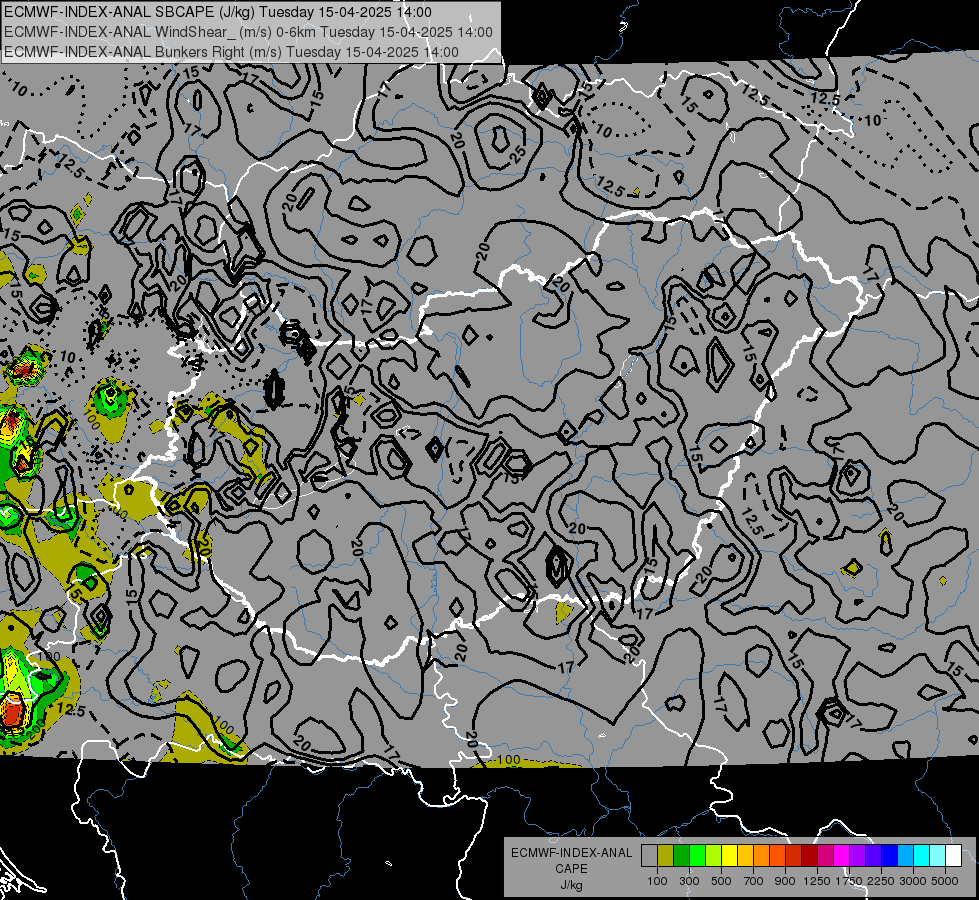The width and height of the screenshot is (979, 900).
Task: Click the 5000 tick label in the legend
Action: coord(945,881)
